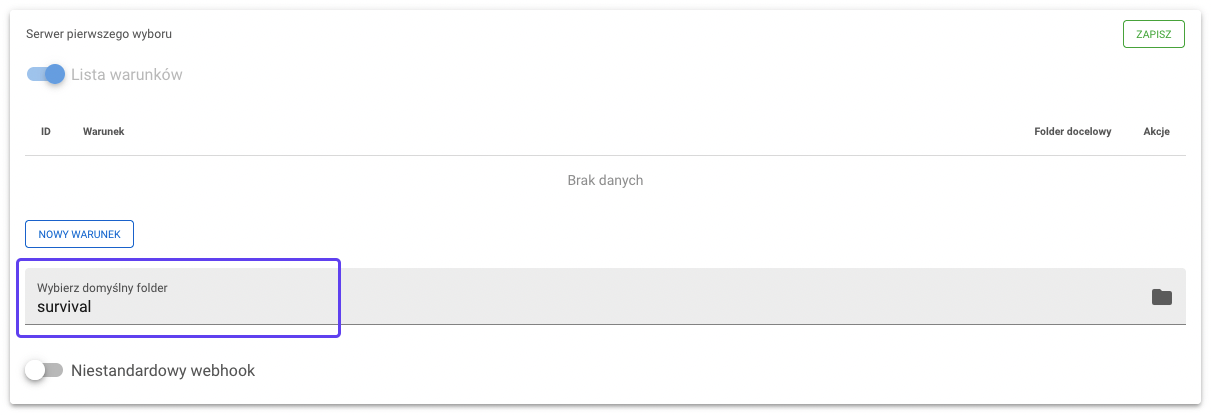Click the Serwer pierwszego wyboru title
Screen dimensions: 1211x415
tap(99, 34)
